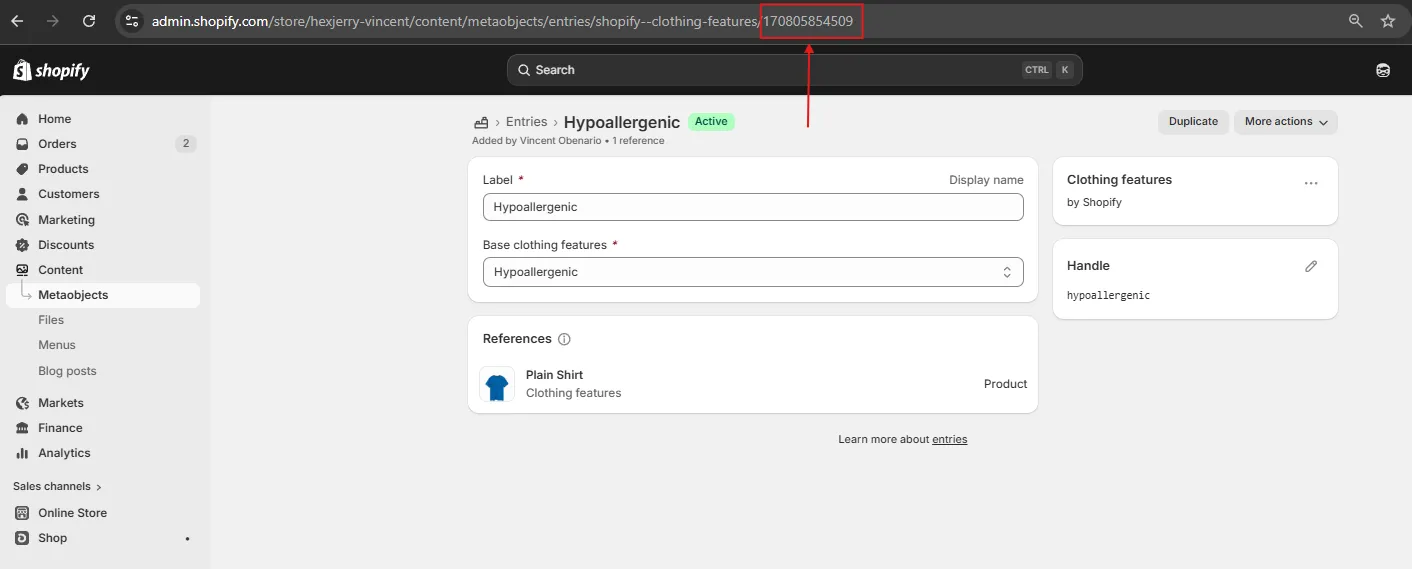1412x569 pixels.
Task: Go to Orders page
Action: click(x=57, y=144)
